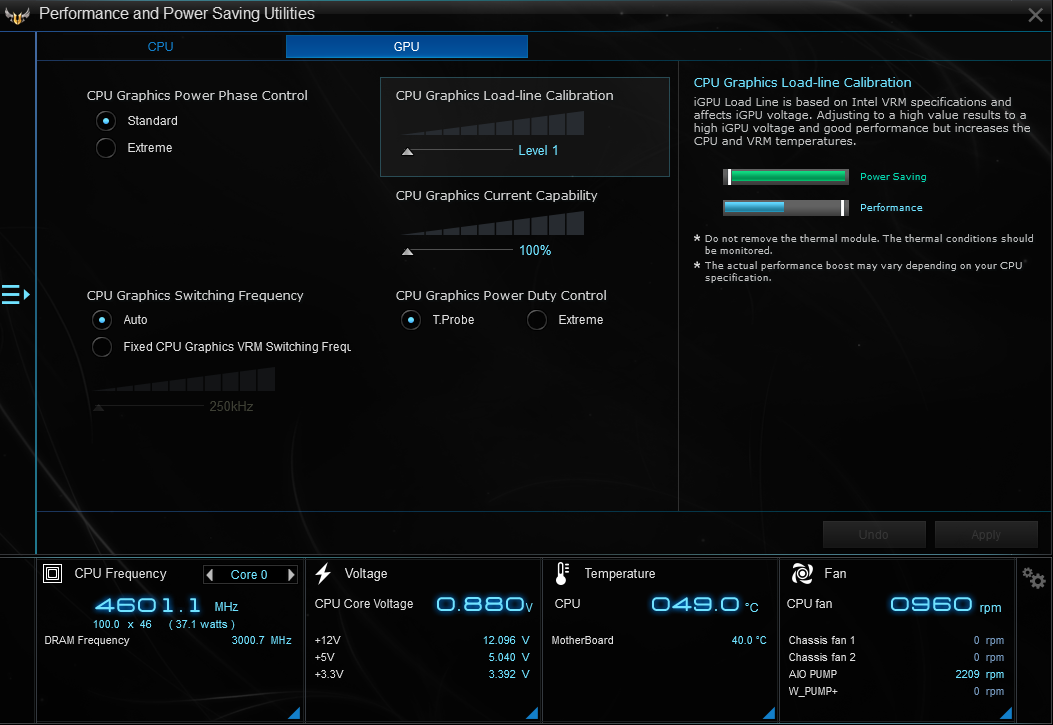The height and width of the screenshot is (725, 1053).
Task: Click the +12V 12.096 V value
Action: (506, 640)
